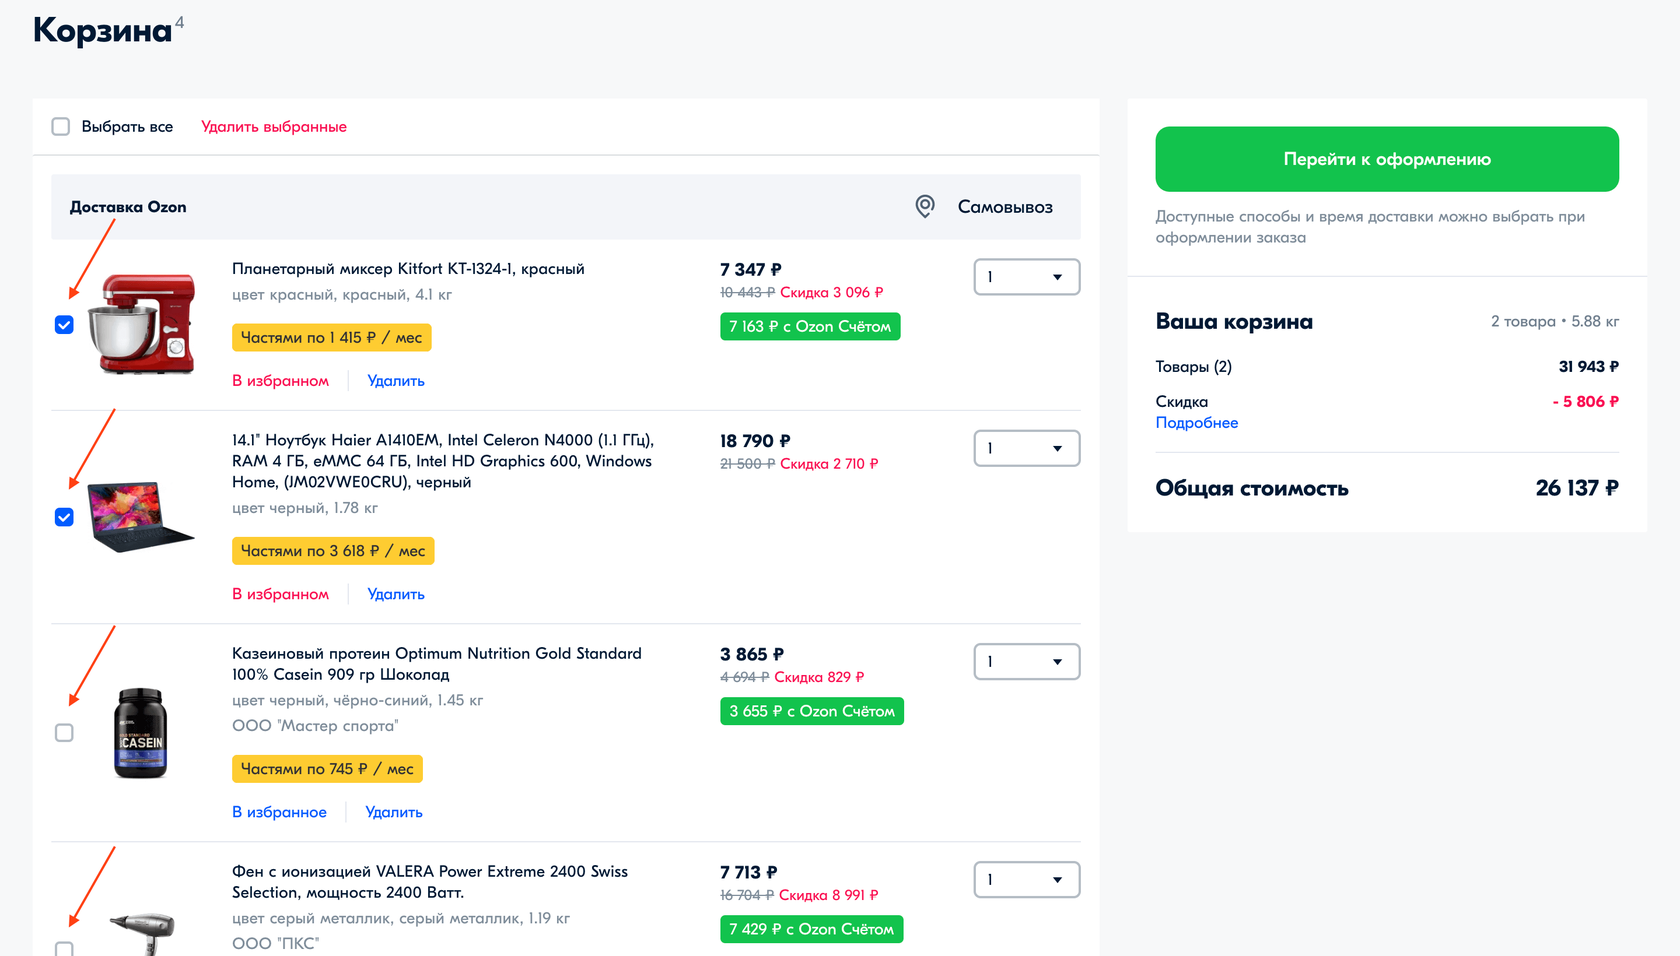Image resolution: width=1680 pixels, height=956 pixels.
Task: Click Удалить for Casein protein
Action: click(394, 812)
